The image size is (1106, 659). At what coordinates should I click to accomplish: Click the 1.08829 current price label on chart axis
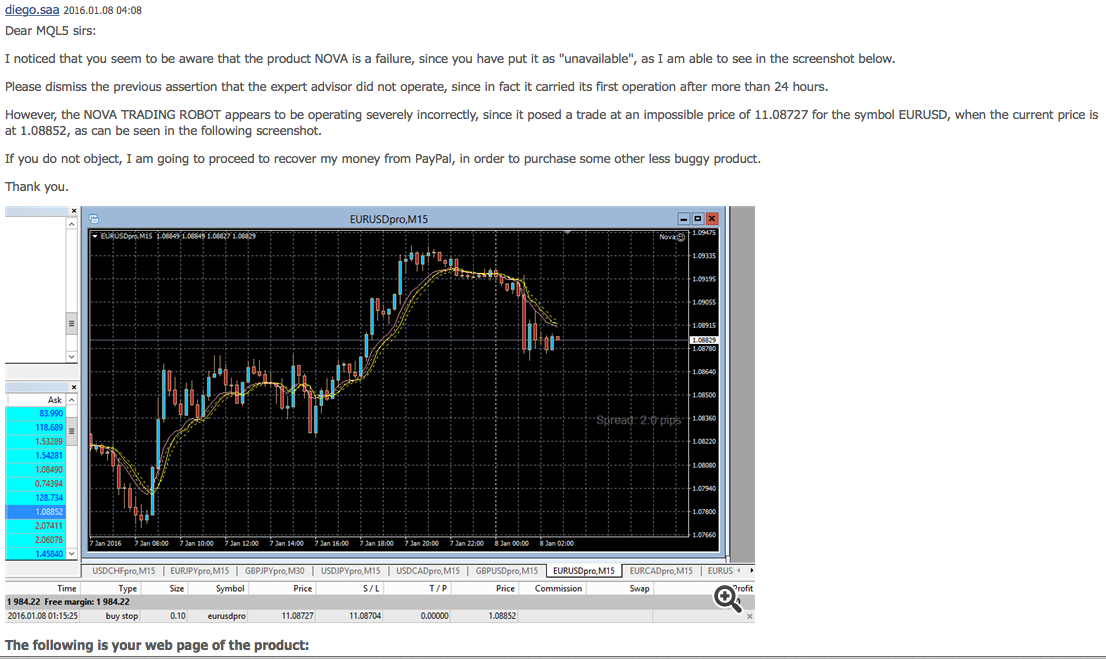pos(703,340)
